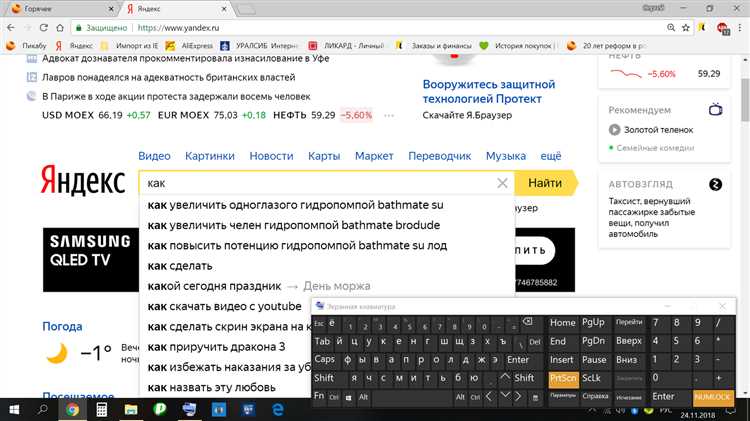Click the Найти search button

coord(545,183)
